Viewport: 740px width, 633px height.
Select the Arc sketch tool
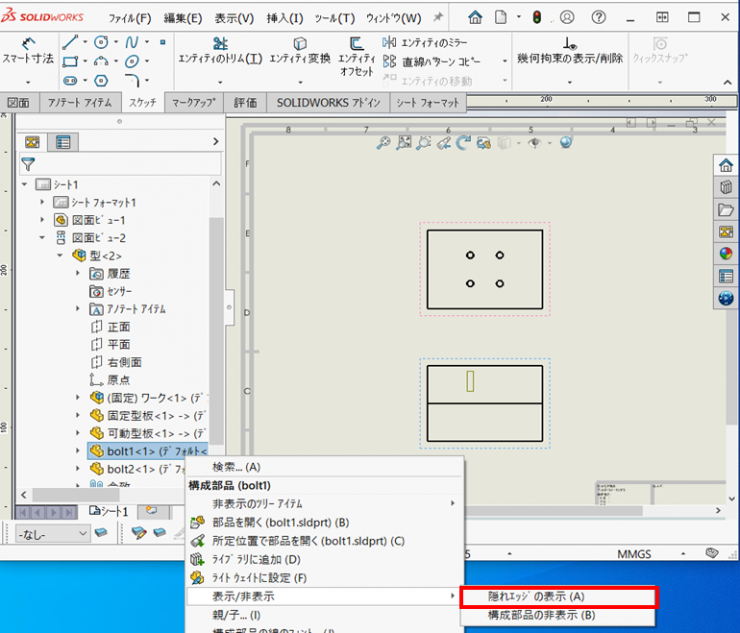(x=101, y=61)
